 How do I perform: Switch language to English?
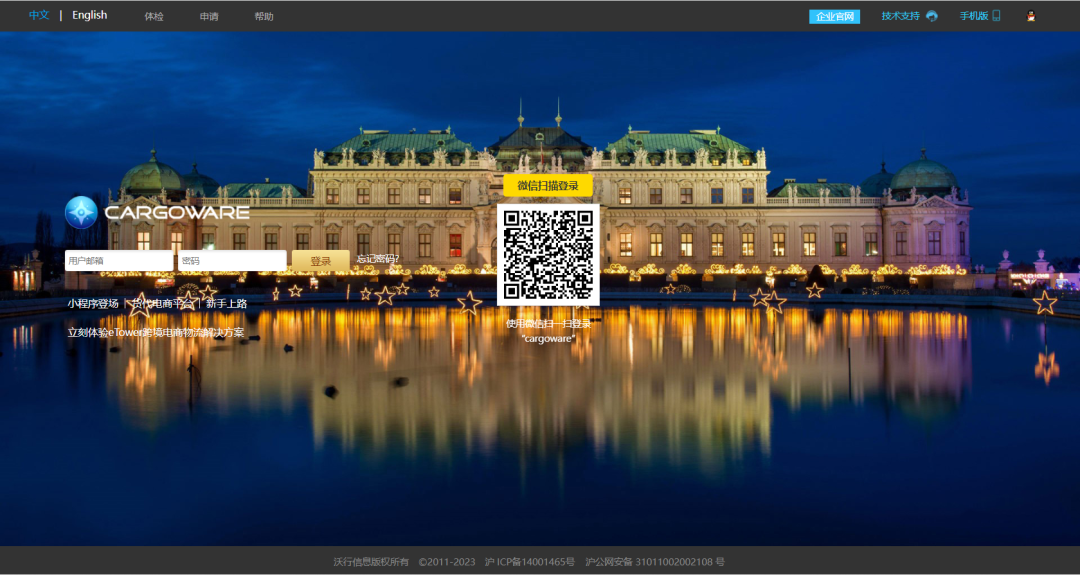(89, 16)
